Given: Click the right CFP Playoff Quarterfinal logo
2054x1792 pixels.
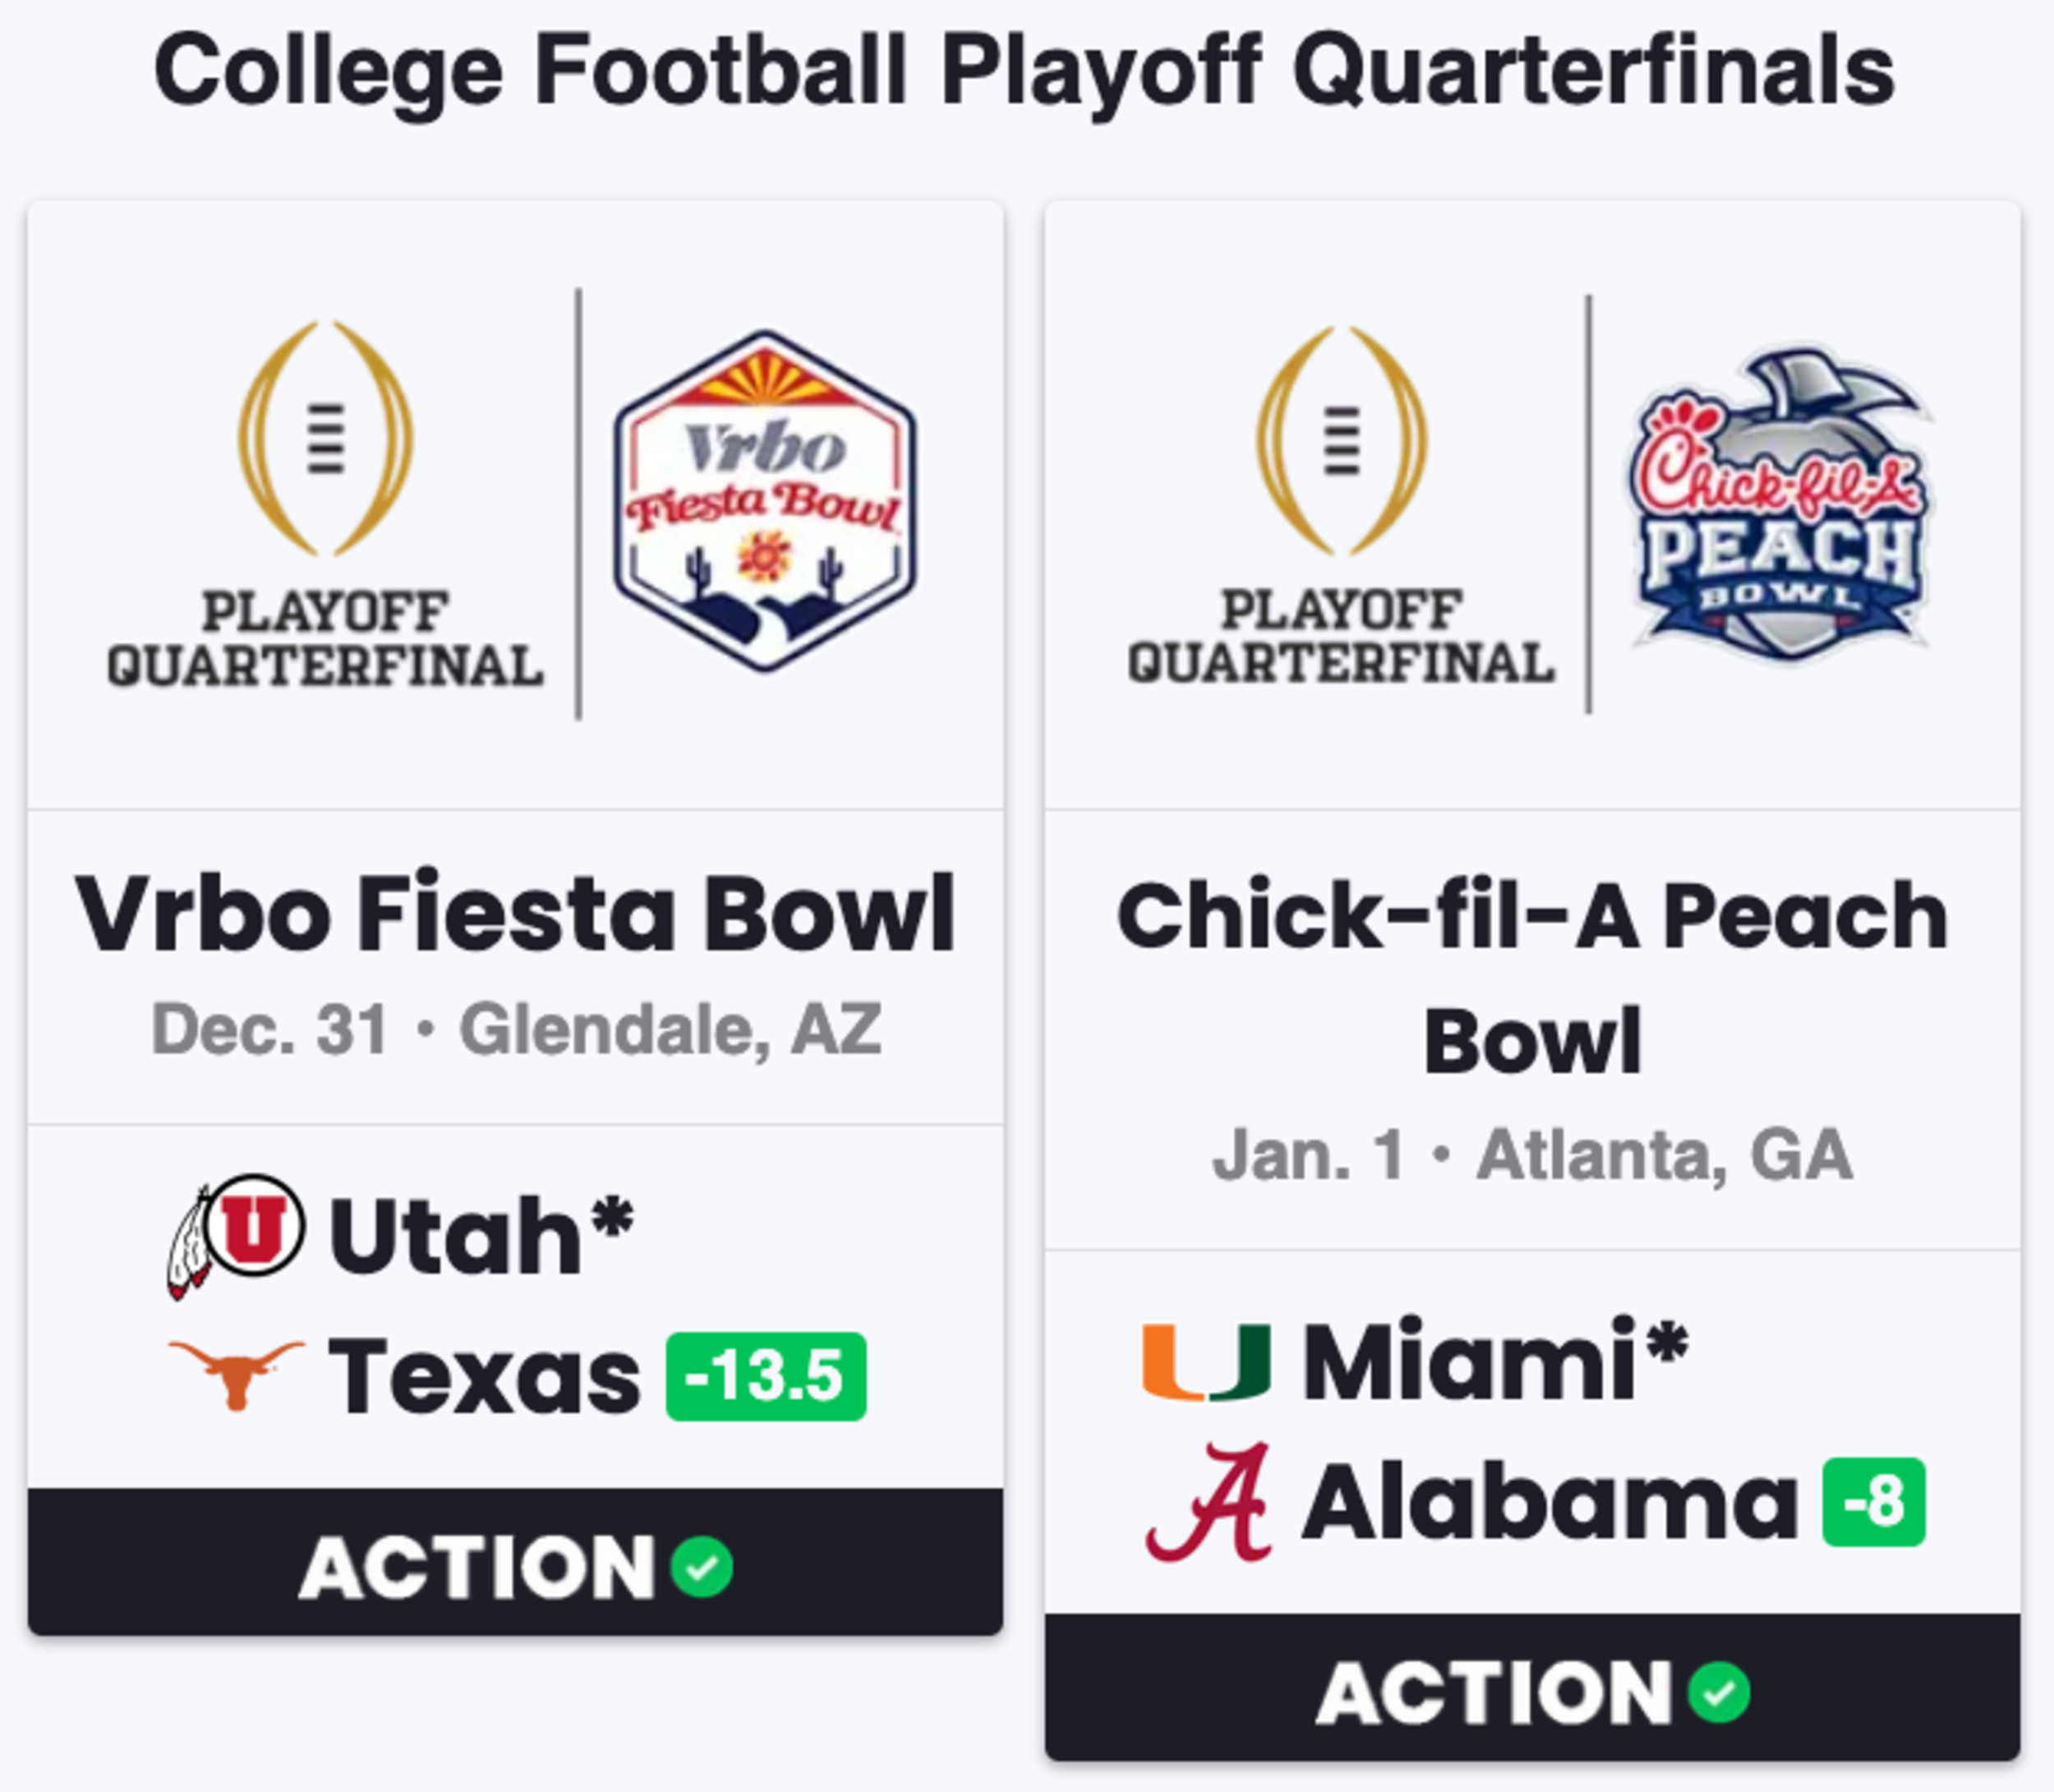Looking at the screenshot, I should [1341, 504].
